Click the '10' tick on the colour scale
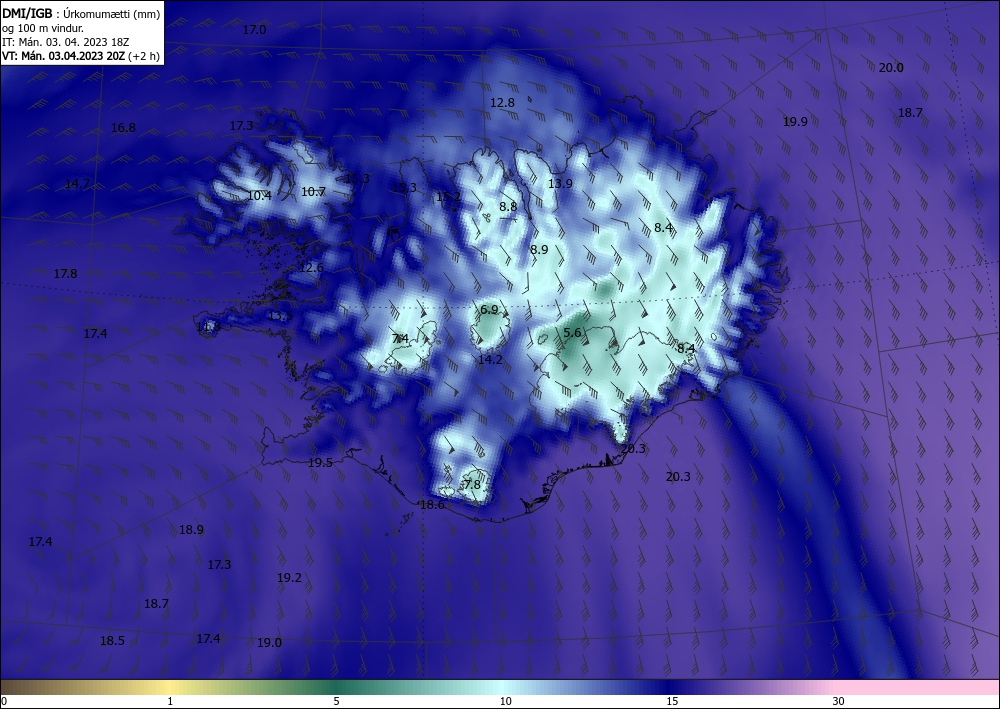Image resolution: width=1000 pixels, height=709 pixels. [x=505, y=701]
